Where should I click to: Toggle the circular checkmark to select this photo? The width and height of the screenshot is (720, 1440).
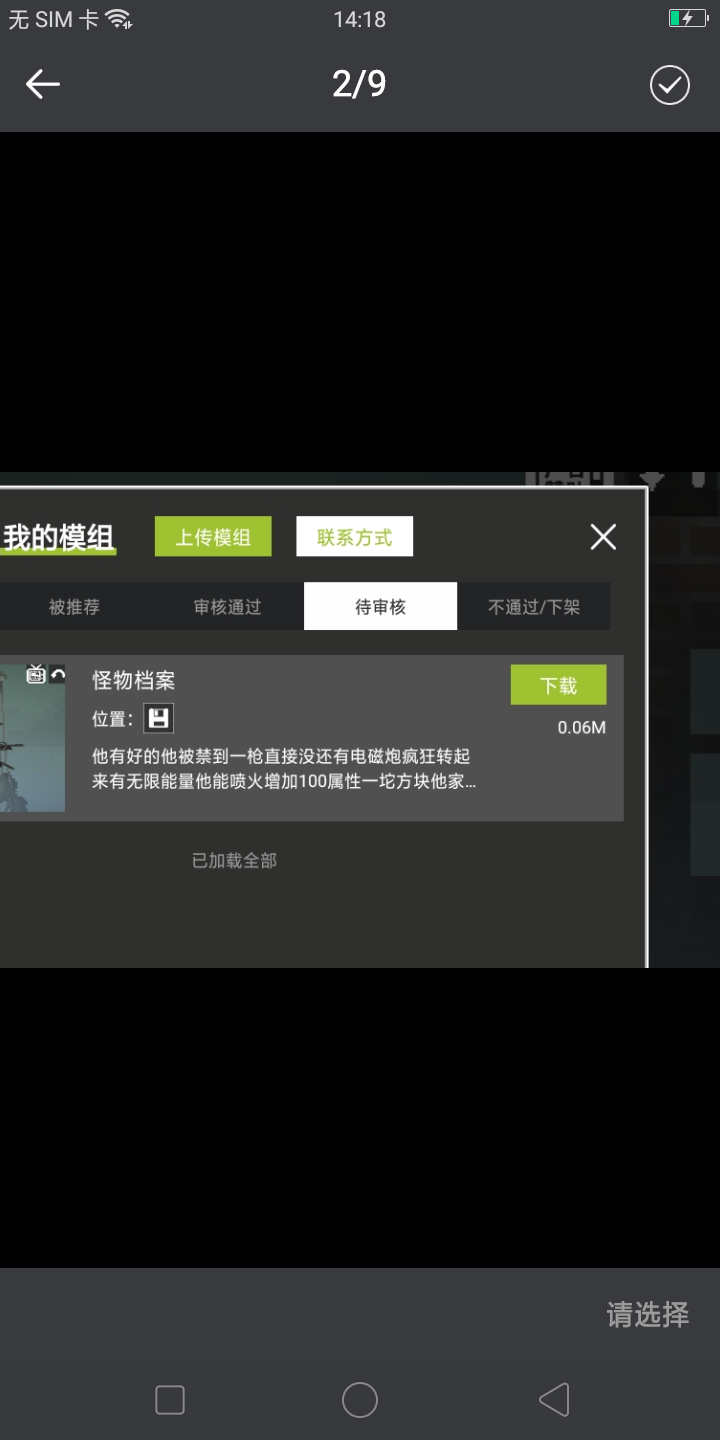(669, 85)
